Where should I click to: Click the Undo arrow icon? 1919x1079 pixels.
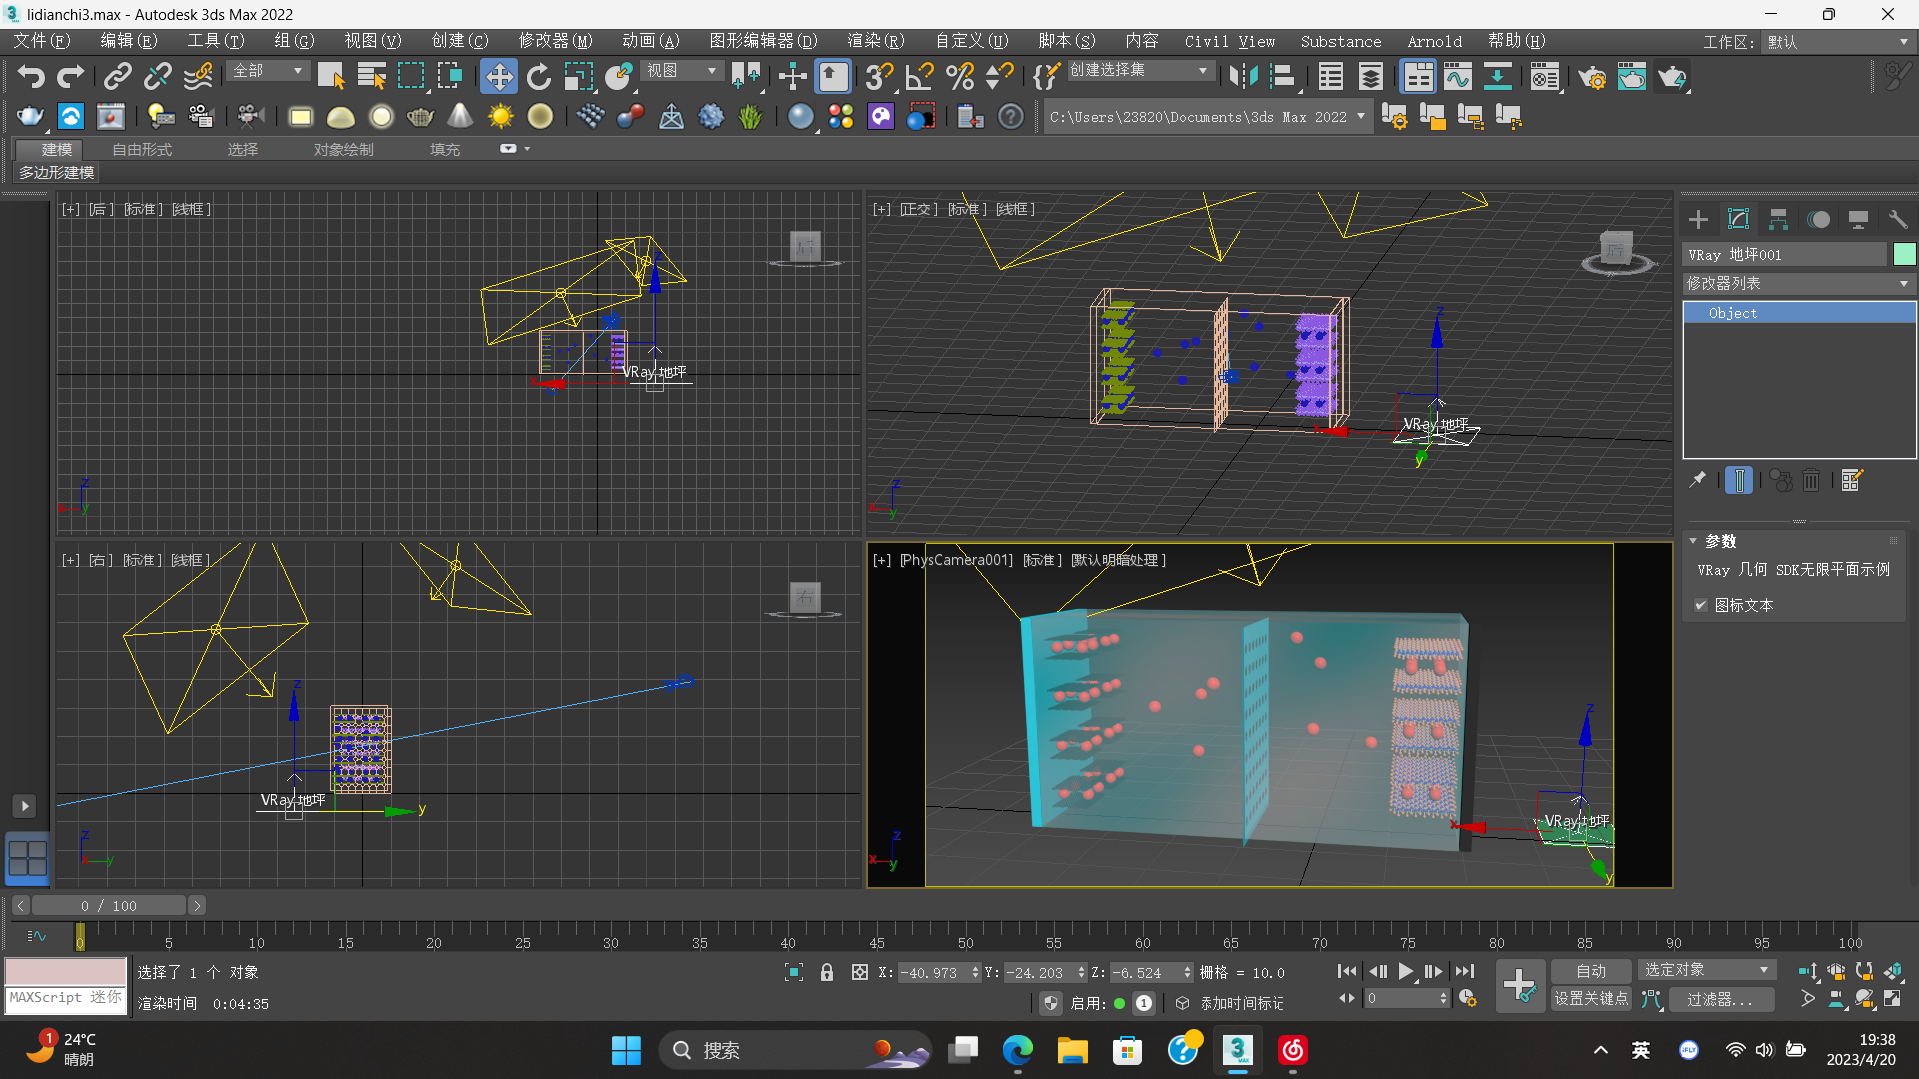pyautogui.click(x=31, y=77)
